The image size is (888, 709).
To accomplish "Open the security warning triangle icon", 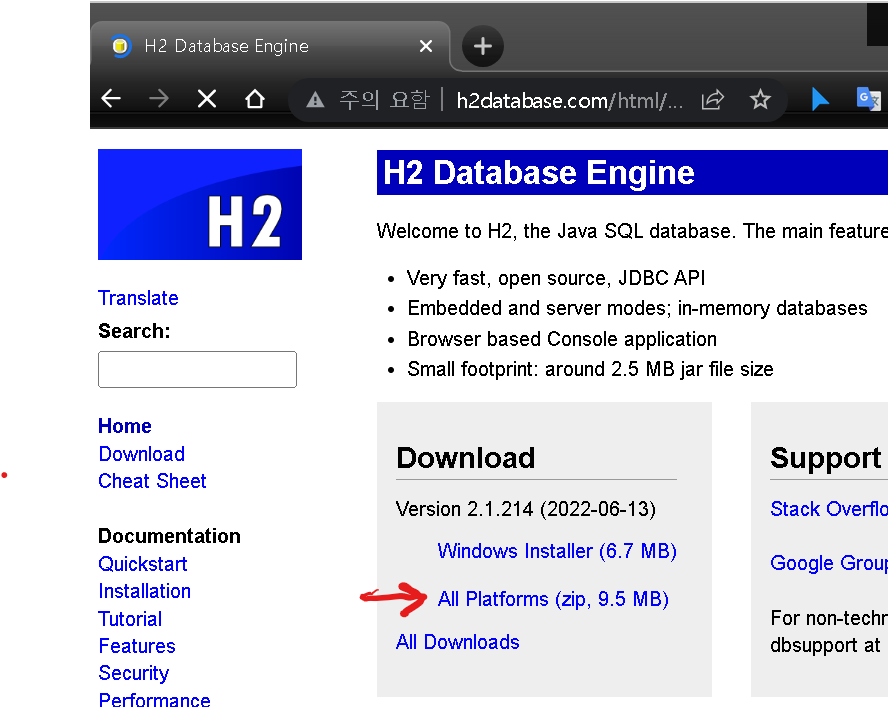I will [x=315, y=101].
